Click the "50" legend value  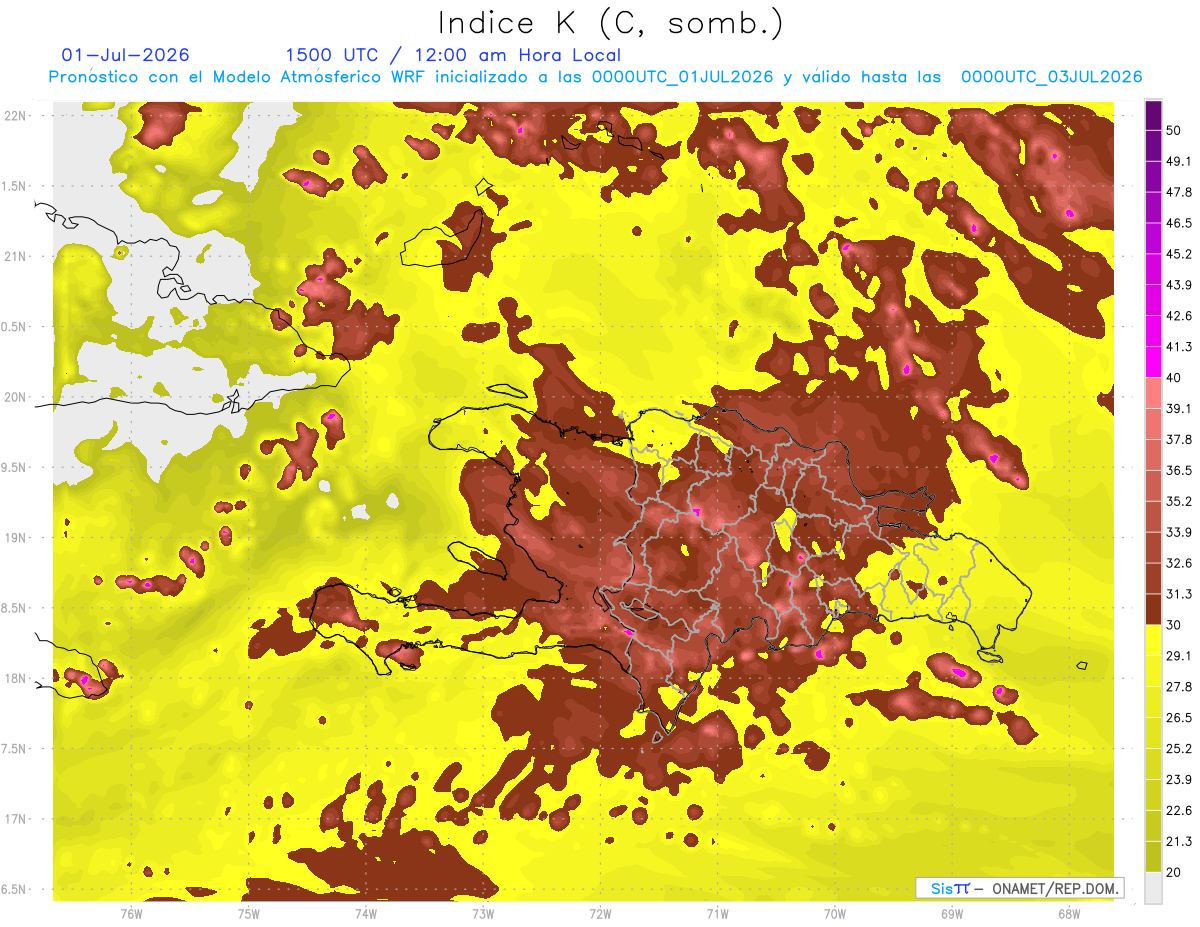[1174, 130]
